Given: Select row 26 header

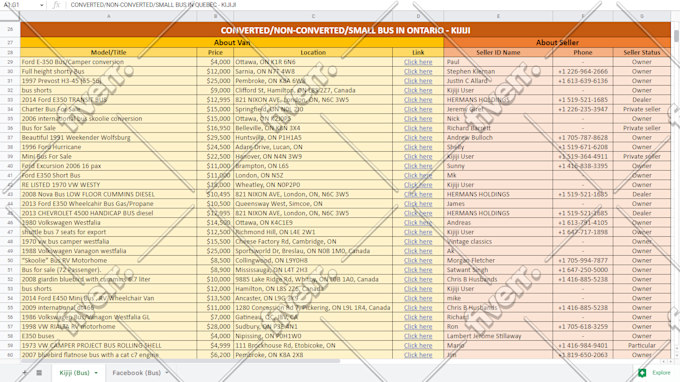Looking at the screenshot, I should coord(10,30).
